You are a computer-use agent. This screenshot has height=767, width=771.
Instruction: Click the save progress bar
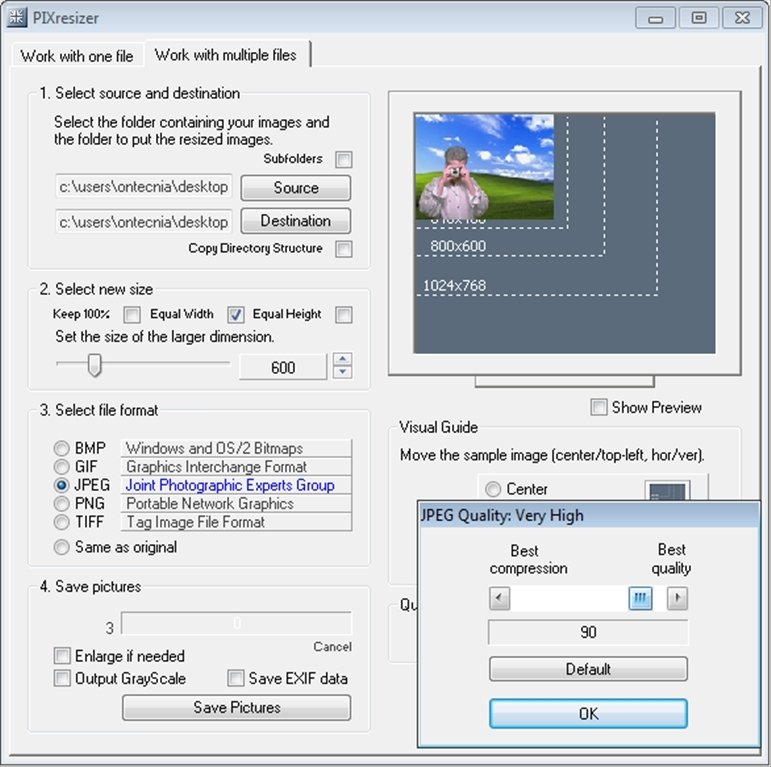point(237,623)
